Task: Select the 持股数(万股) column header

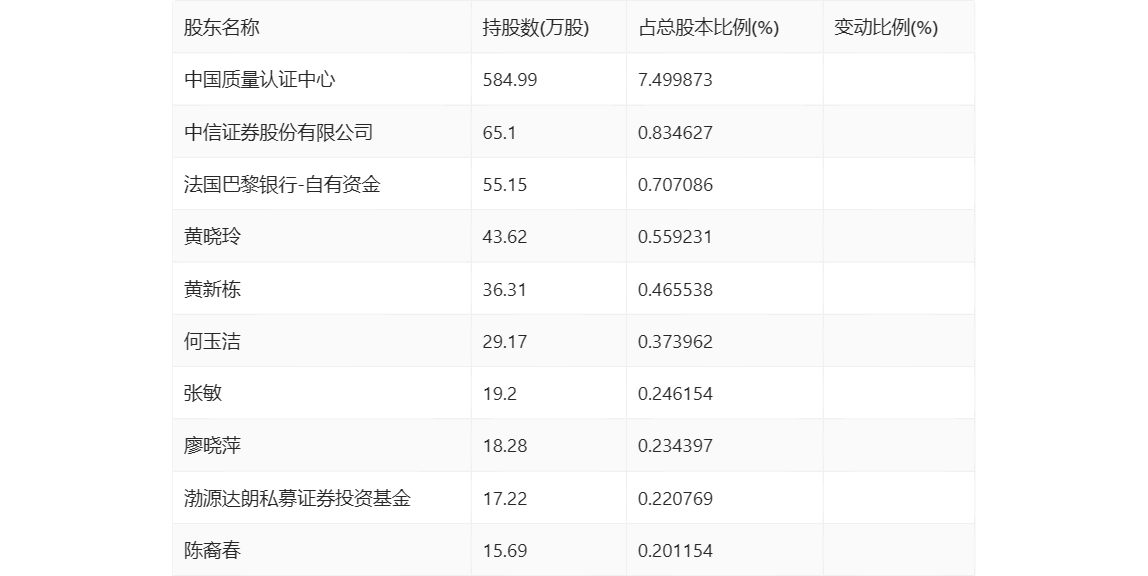Action: coord(536,28)
